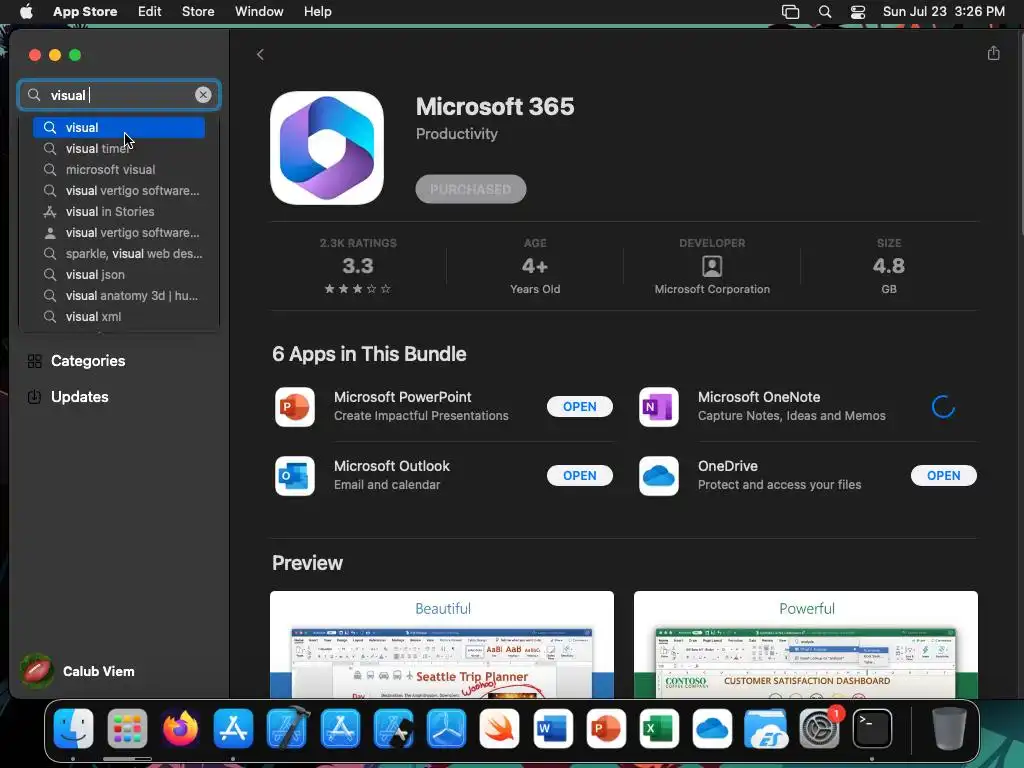Open the Edit menu
The image size is (1024, 768).
tap(150, 11)
